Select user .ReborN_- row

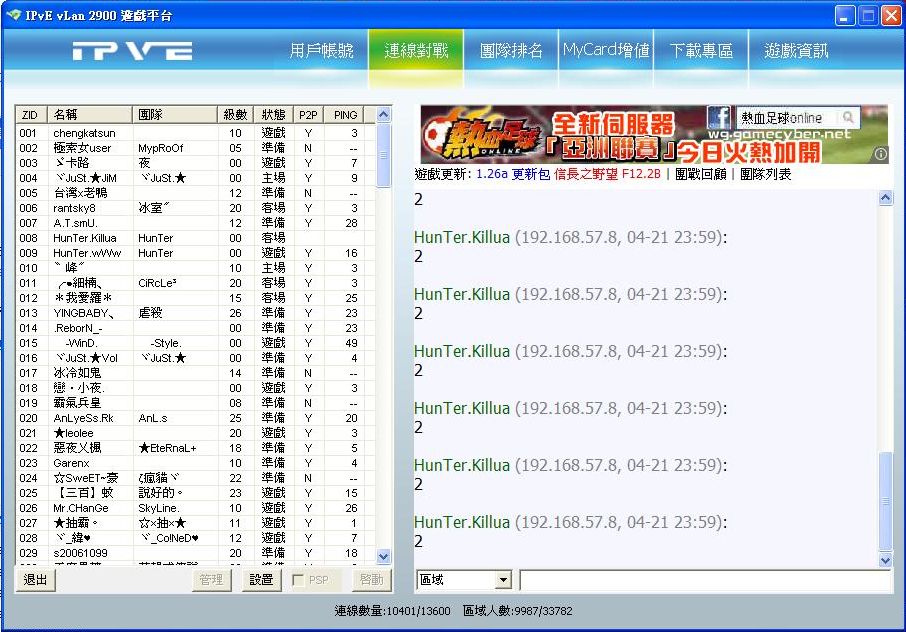[195, 328]
